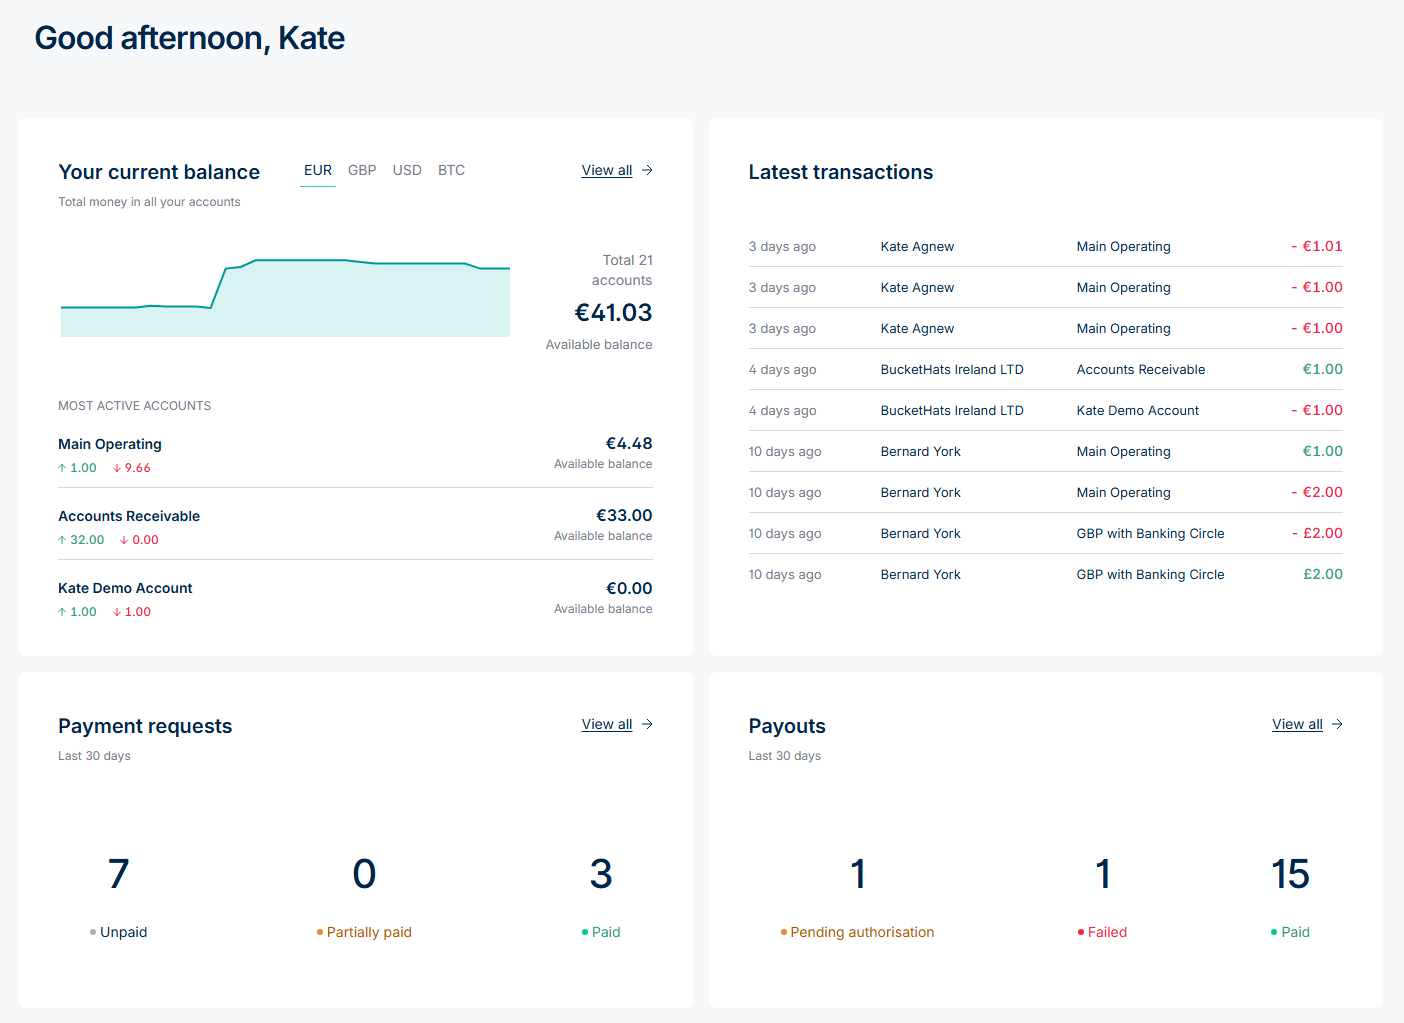This screenshot has width=1404, height=1023.
Task: Switch balance currency to EUR tab
Action: pos(318,171)
